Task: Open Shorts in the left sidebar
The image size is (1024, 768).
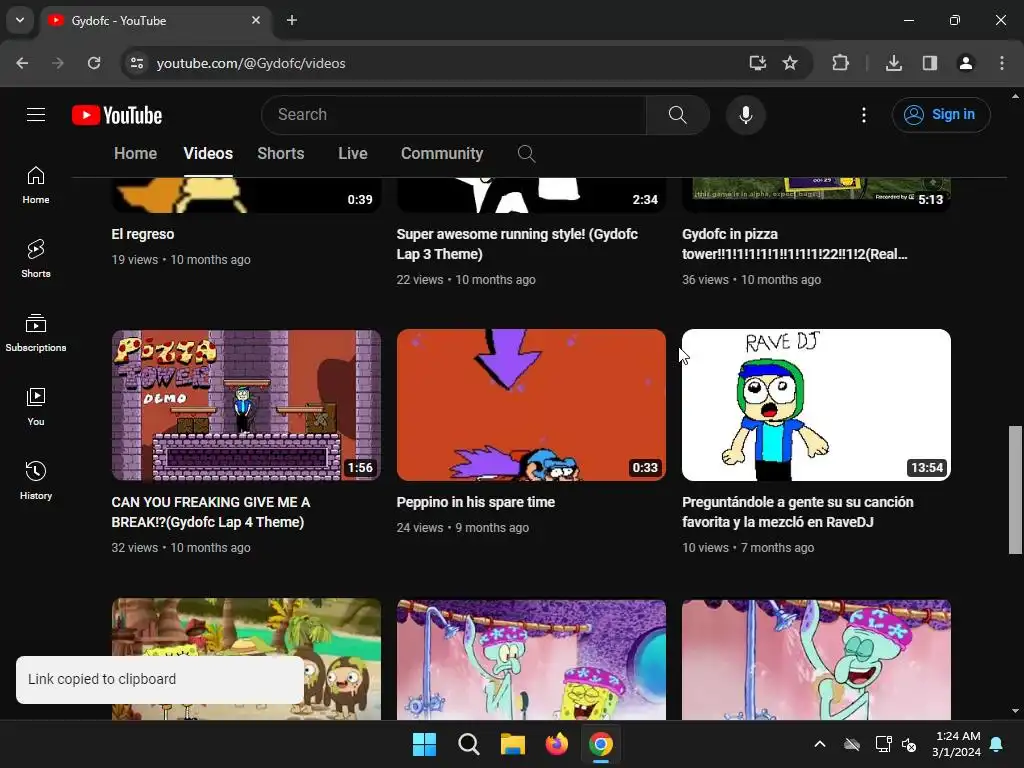Action: pyautogui.click(x=36, y=259)
